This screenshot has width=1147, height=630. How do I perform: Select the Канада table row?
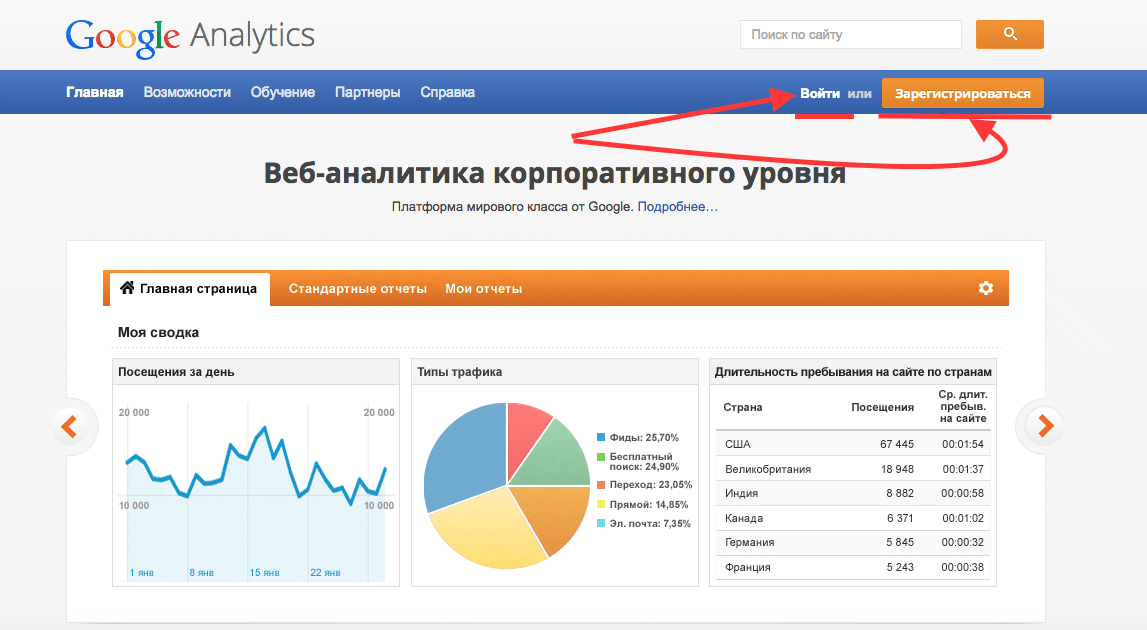853,518
